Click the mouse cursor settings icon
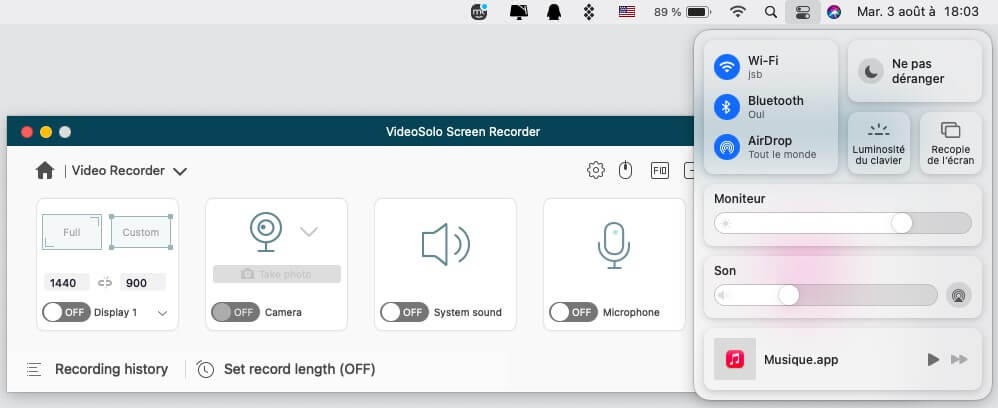Viewport: 998px width, 408px height. (626, 171)
